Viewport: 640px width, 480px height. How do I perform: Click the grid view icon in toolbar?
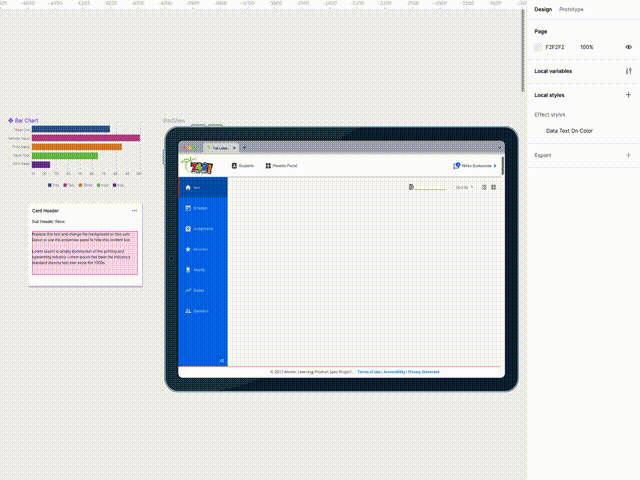point(494,187)
